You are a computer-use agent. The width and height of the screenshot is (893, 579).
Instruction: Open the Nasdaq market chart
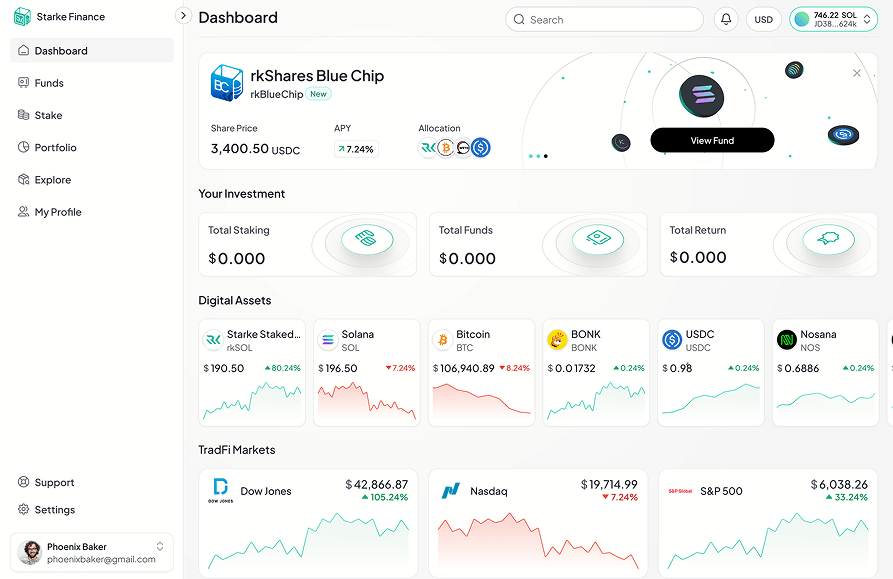(x=538, y=541)
